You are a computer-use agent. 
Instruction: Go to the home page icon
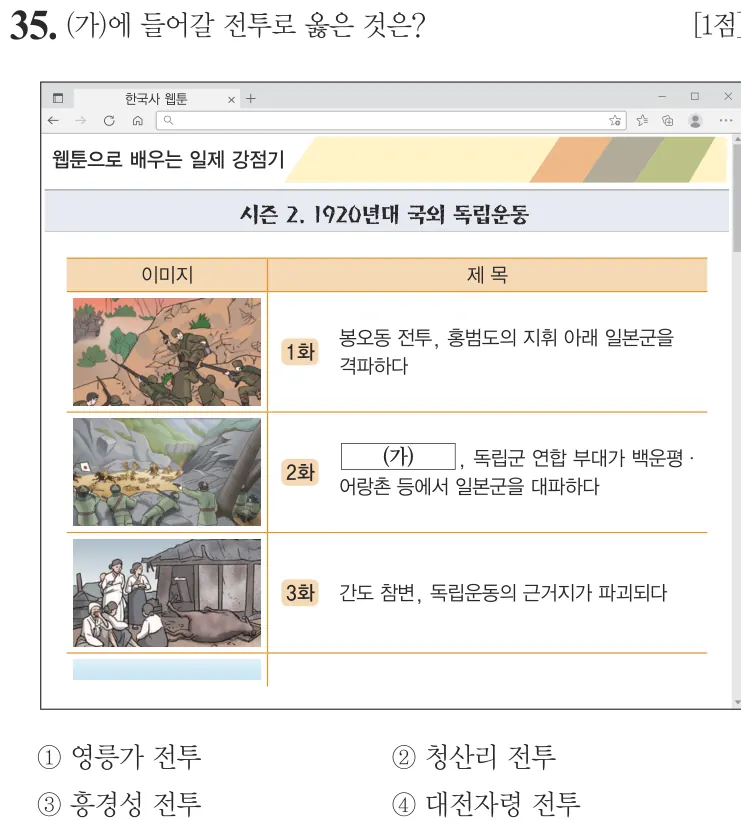[x=137, y=120]
